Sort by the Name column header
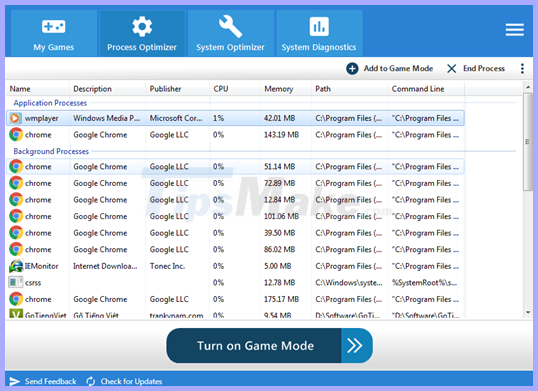This screenshot has height=391, width=538. point(38,89)
